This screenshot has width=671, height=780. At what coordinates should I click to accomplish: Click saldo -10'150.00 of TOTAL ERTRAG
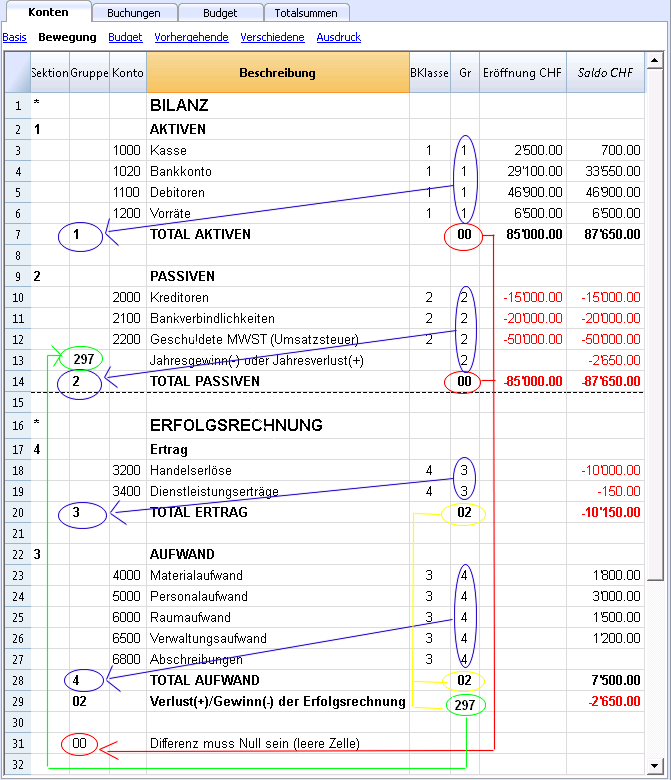pos(605,512)
